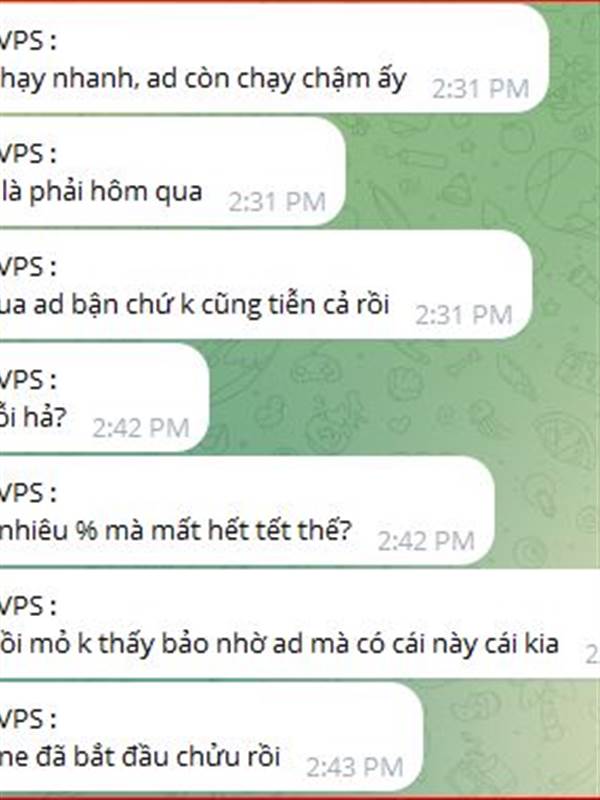The image size is (600, 800).
Task: Click the 2:43 PM timestamp on the last message
Action: click(355, 768)
